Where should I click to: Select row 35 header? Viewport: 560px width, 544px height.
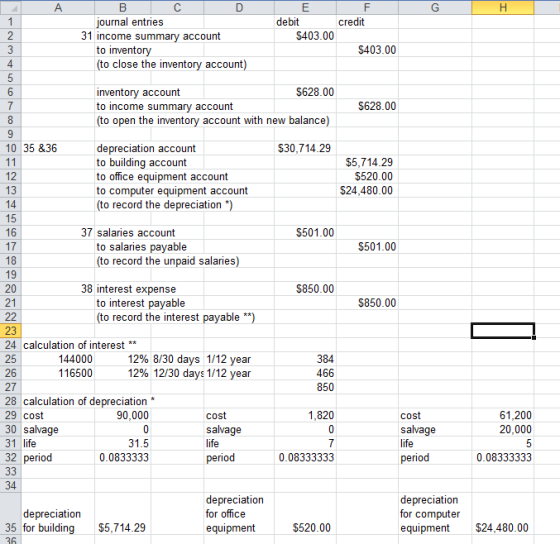click(x=11, y=514)
